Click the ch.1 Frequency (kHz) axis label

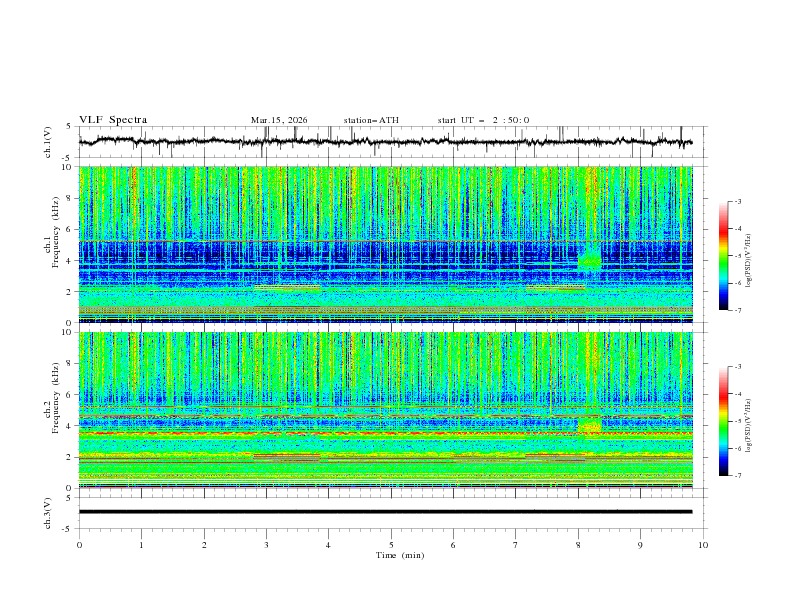tap(51, 232)
